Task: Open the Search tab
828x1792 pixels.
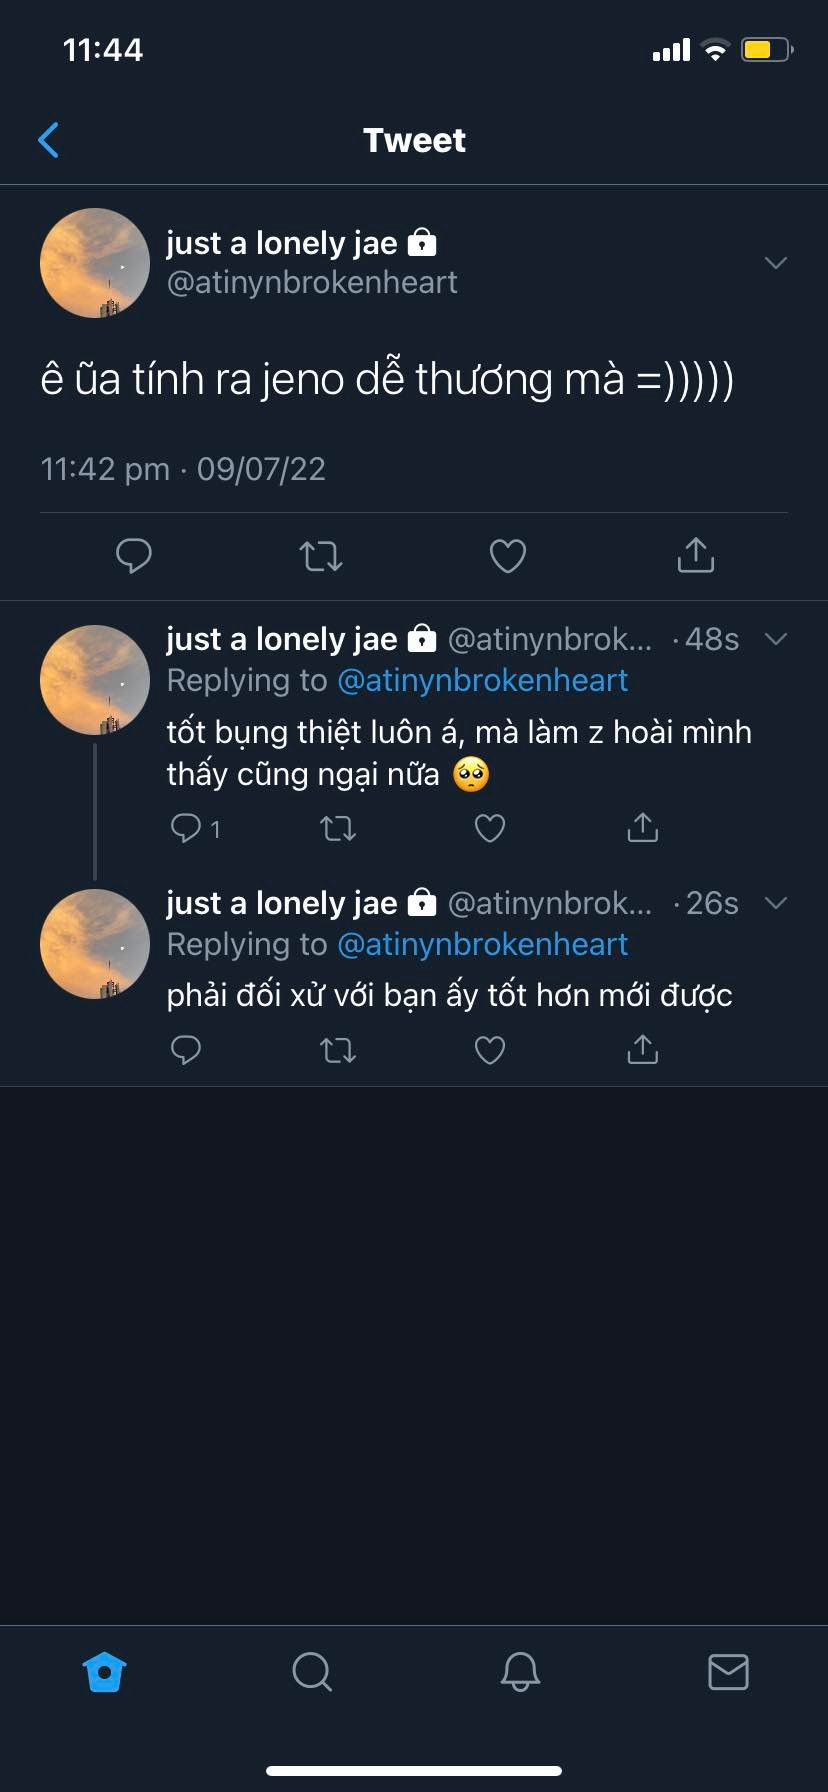Action: [x=312, y=1672]
